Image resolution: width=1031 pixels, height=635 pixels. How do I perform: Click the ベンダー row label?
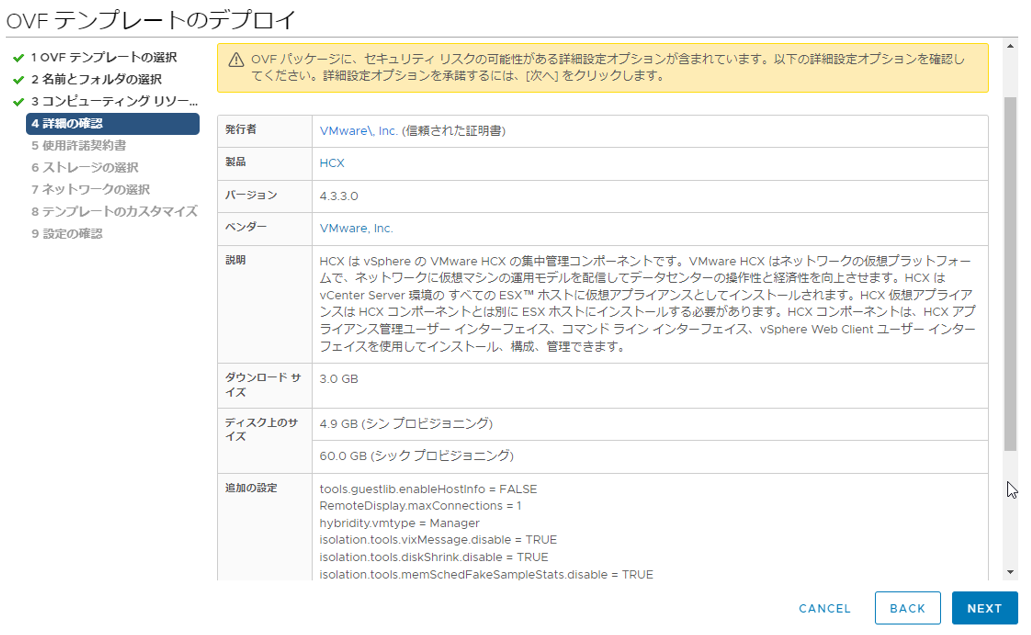click(x=246, y=227)
